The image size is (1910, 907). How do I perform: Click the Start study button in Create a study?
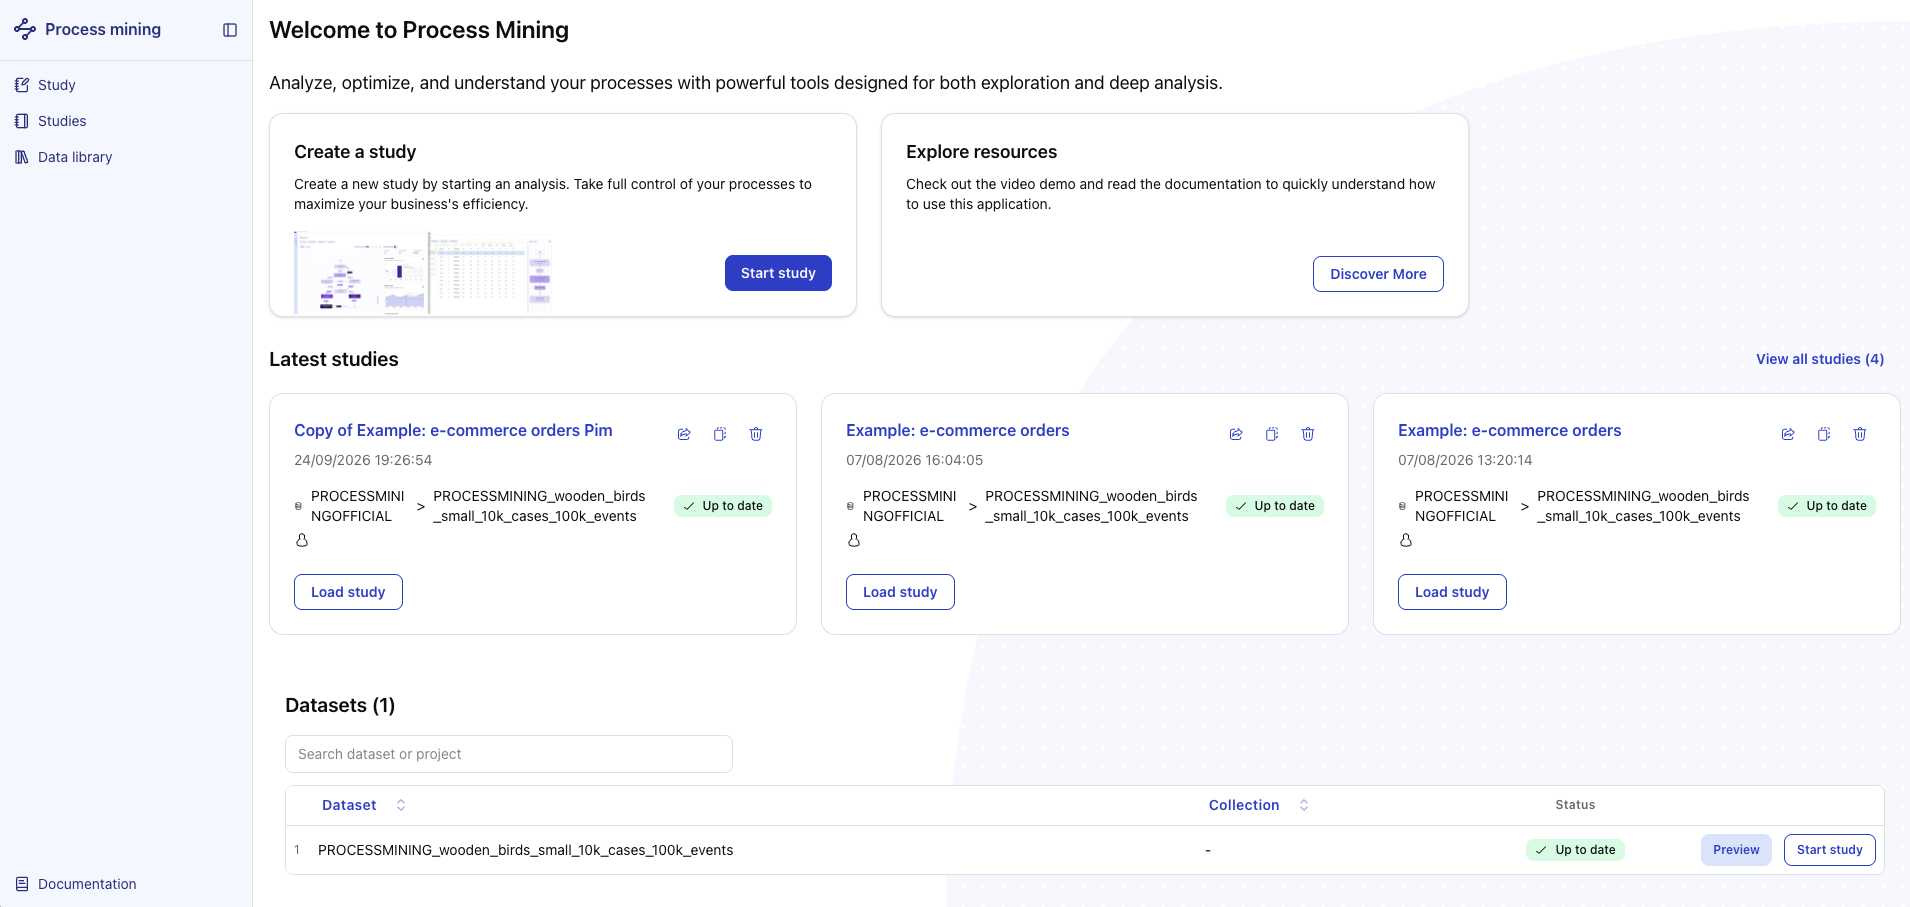(778, 273)
